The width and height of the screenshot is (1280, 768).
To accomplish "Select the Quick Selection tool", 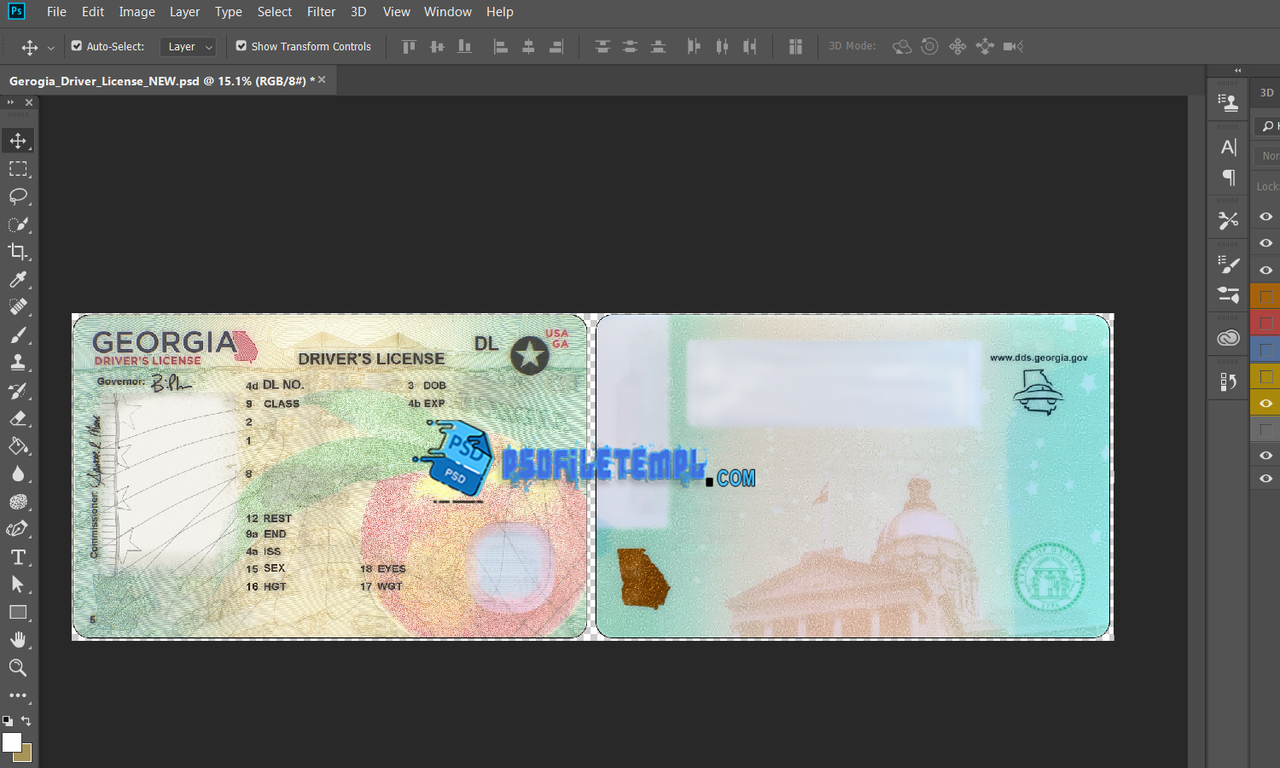I will point(18,224).
